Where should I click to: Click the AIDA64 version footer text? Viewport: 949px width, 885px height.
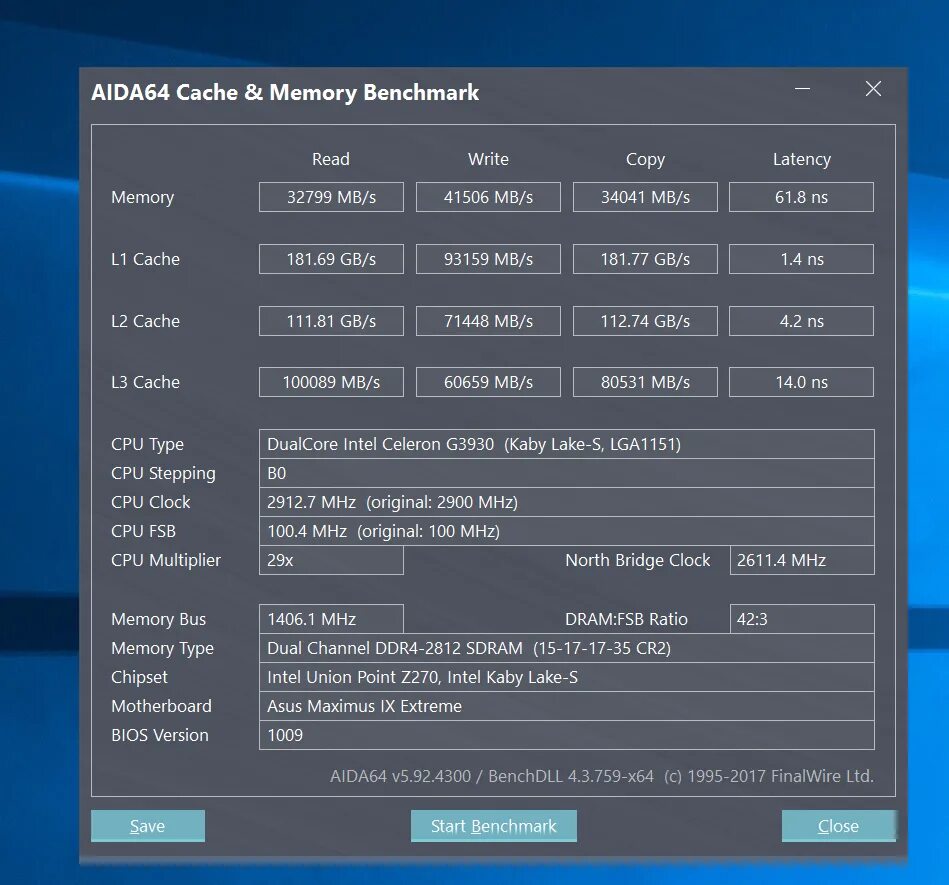[602, 776]
